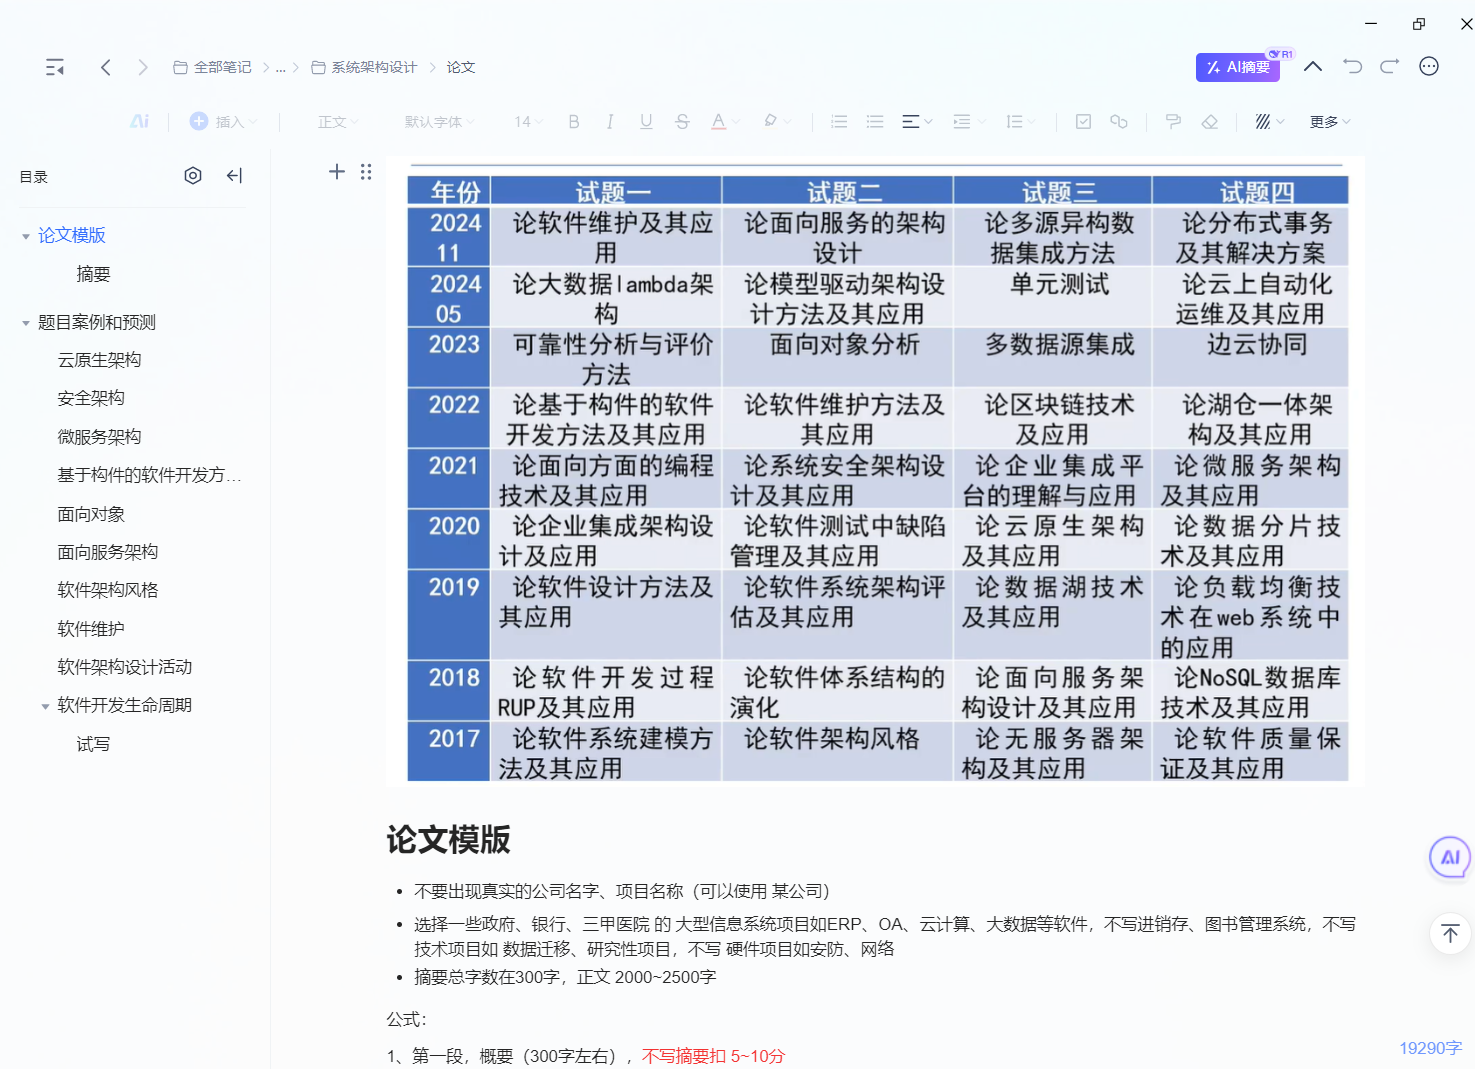
Task: Click the AI摘要 button
Action: [1238, 67]
